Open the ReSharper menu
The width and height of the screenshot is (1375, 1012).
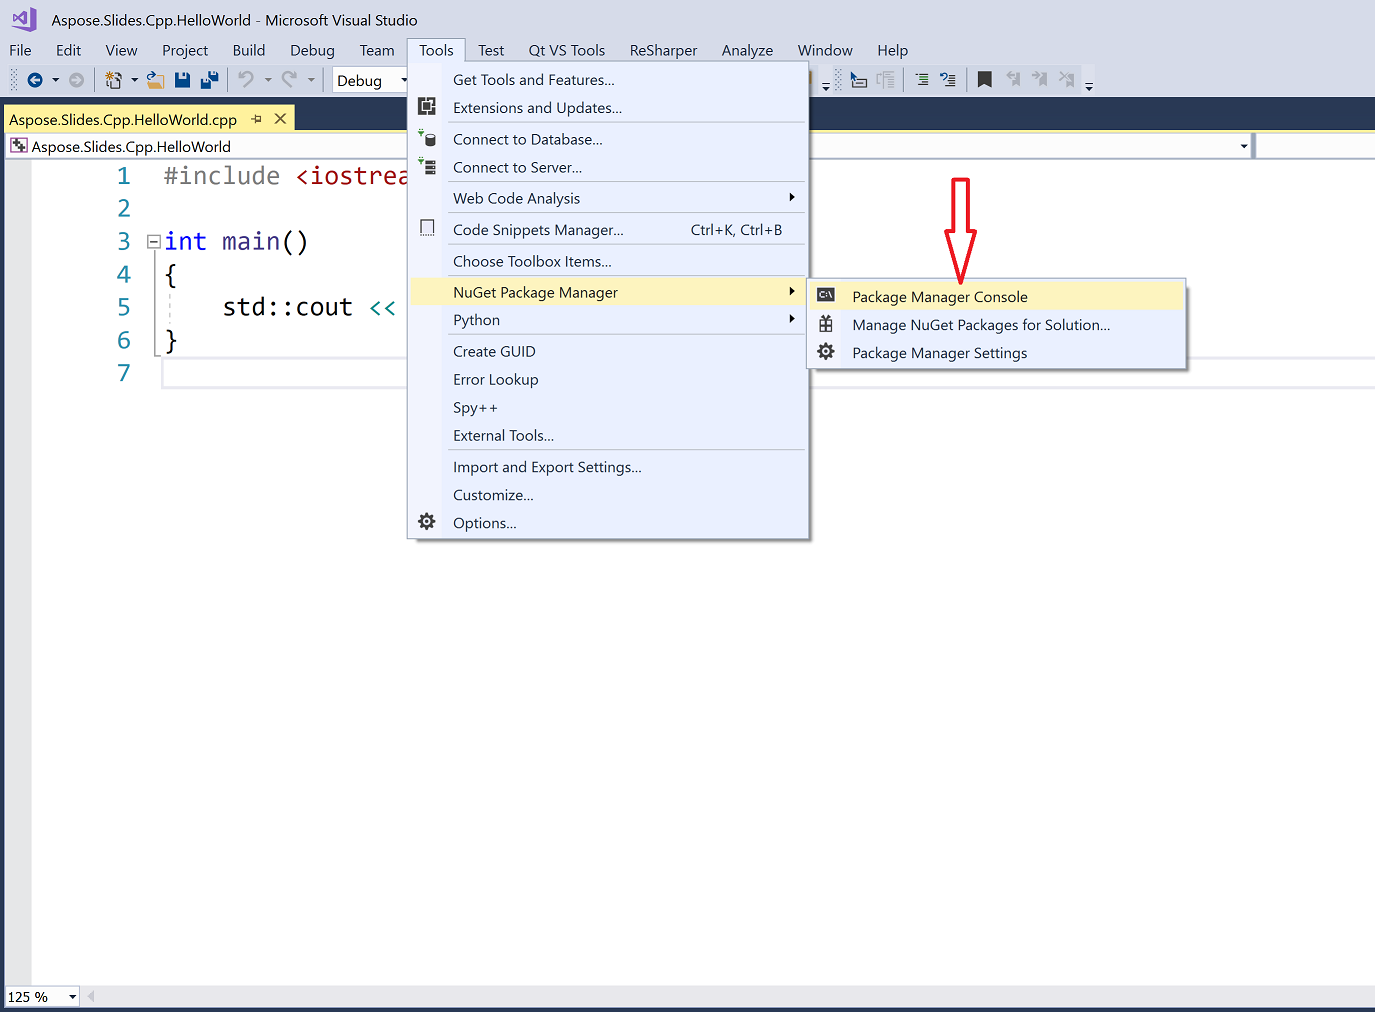coord(663,50)
